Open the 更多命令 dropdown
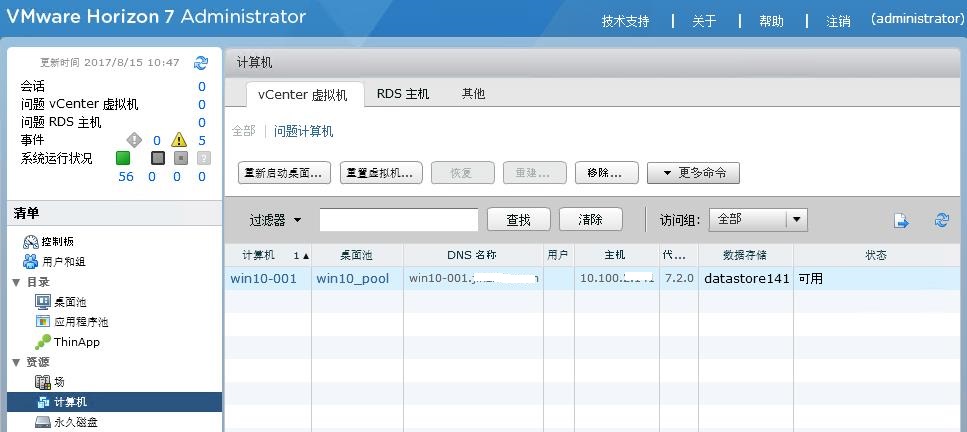 click(x=693, y=173)
